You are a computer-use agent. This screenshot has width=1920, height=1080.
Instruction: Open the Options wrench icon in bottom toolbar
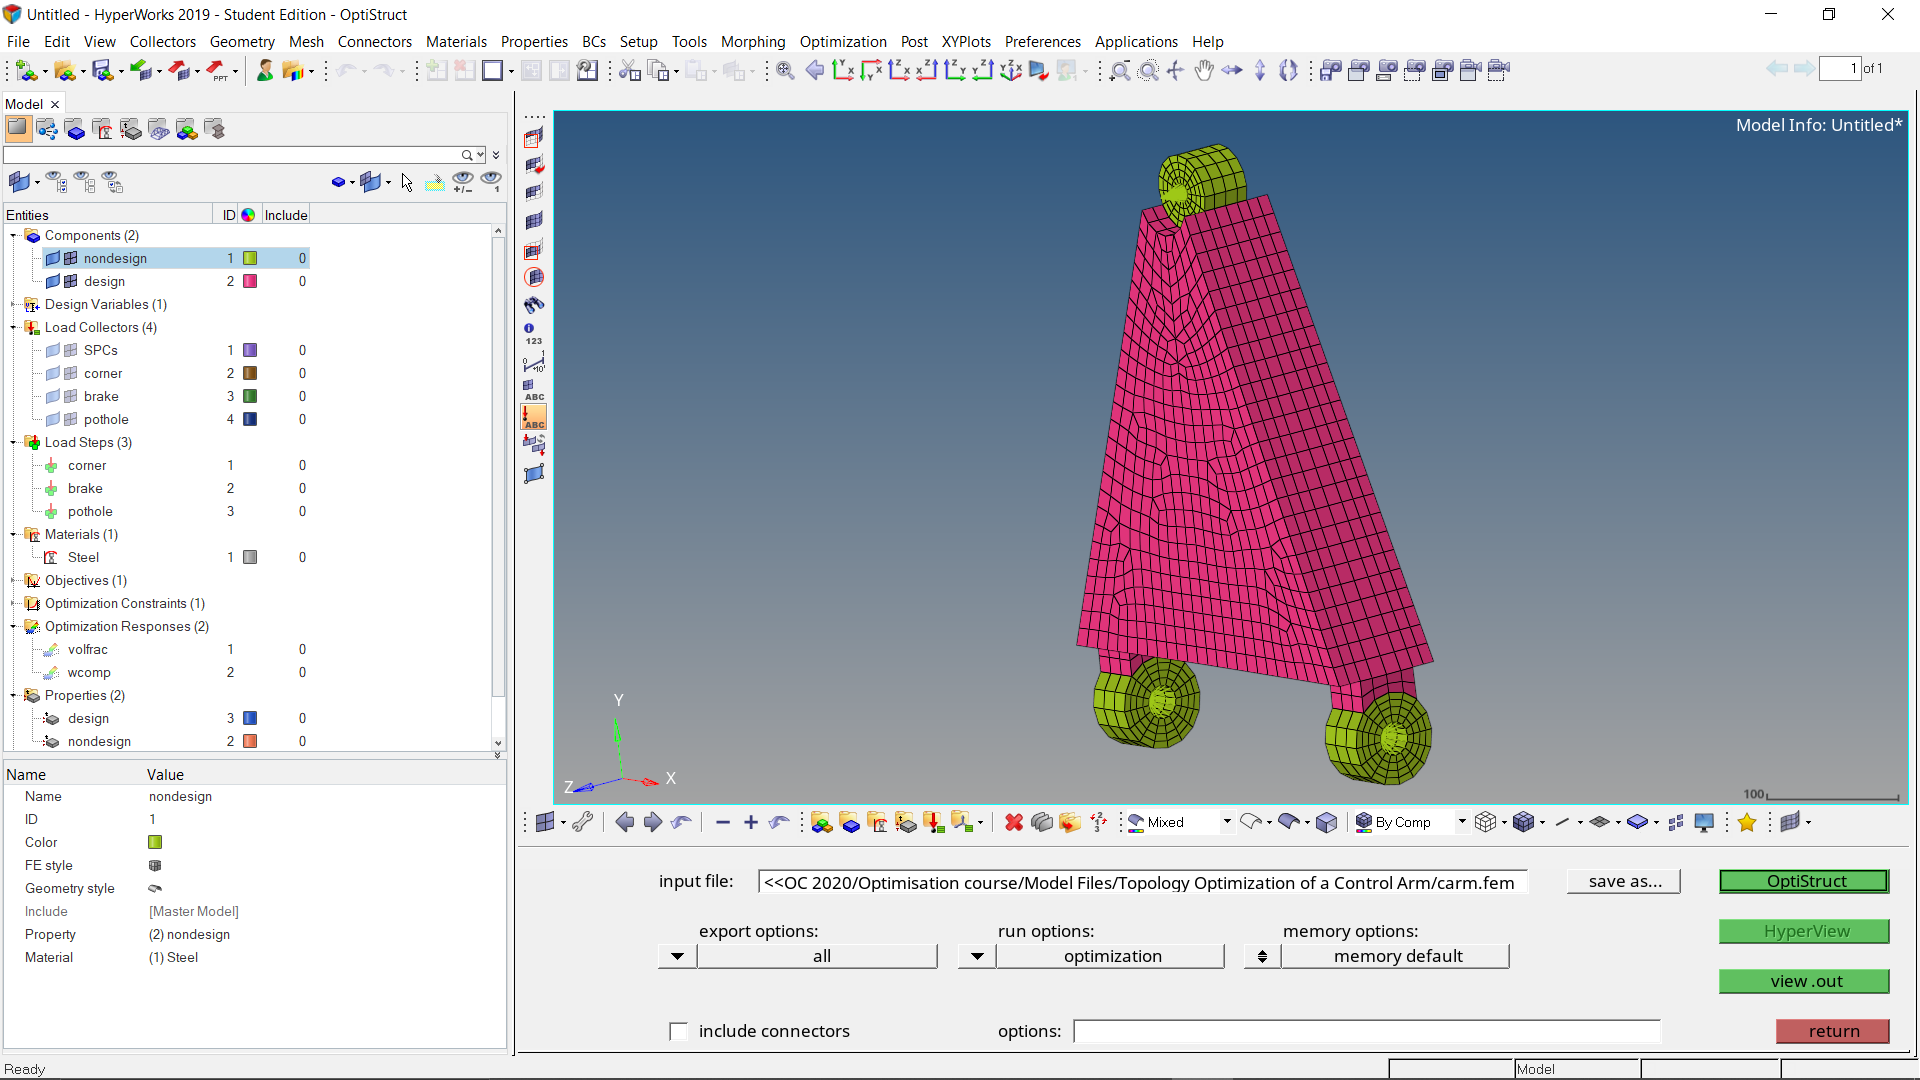[584, 821]
